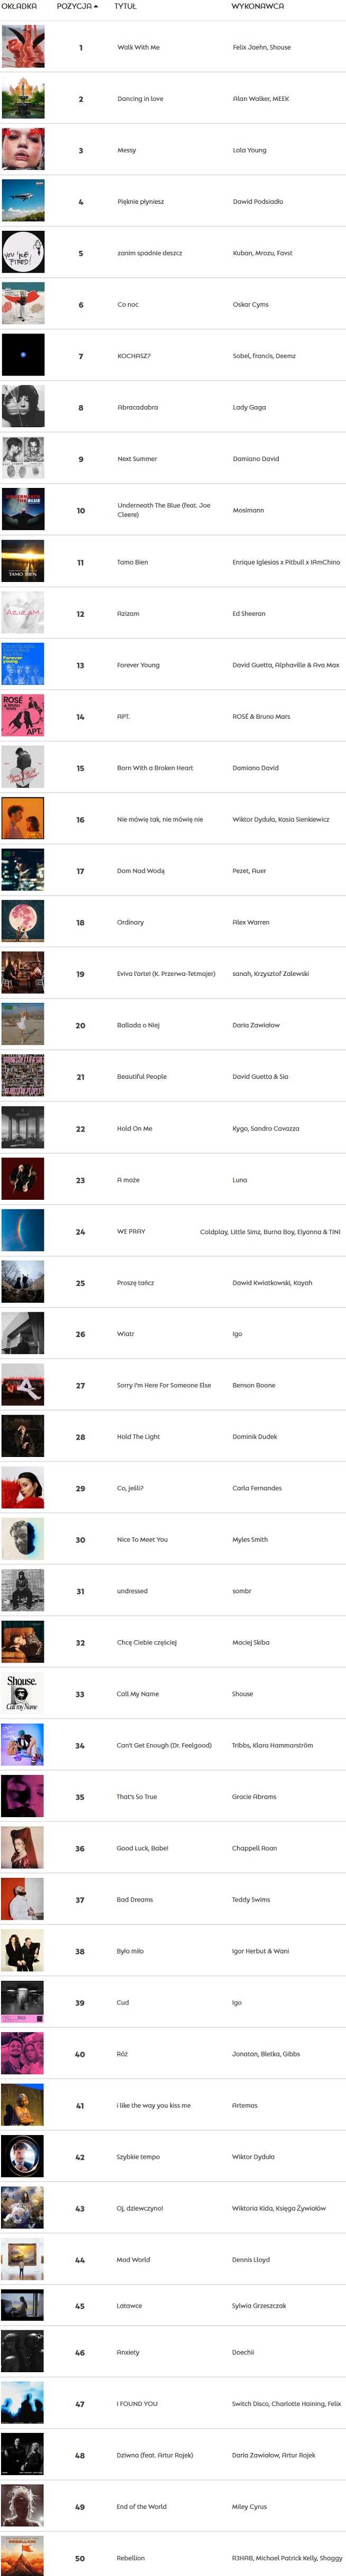Click the WYKONAWCA column header
Viewport: 346px width, 2576px height.
pos(257,6)
